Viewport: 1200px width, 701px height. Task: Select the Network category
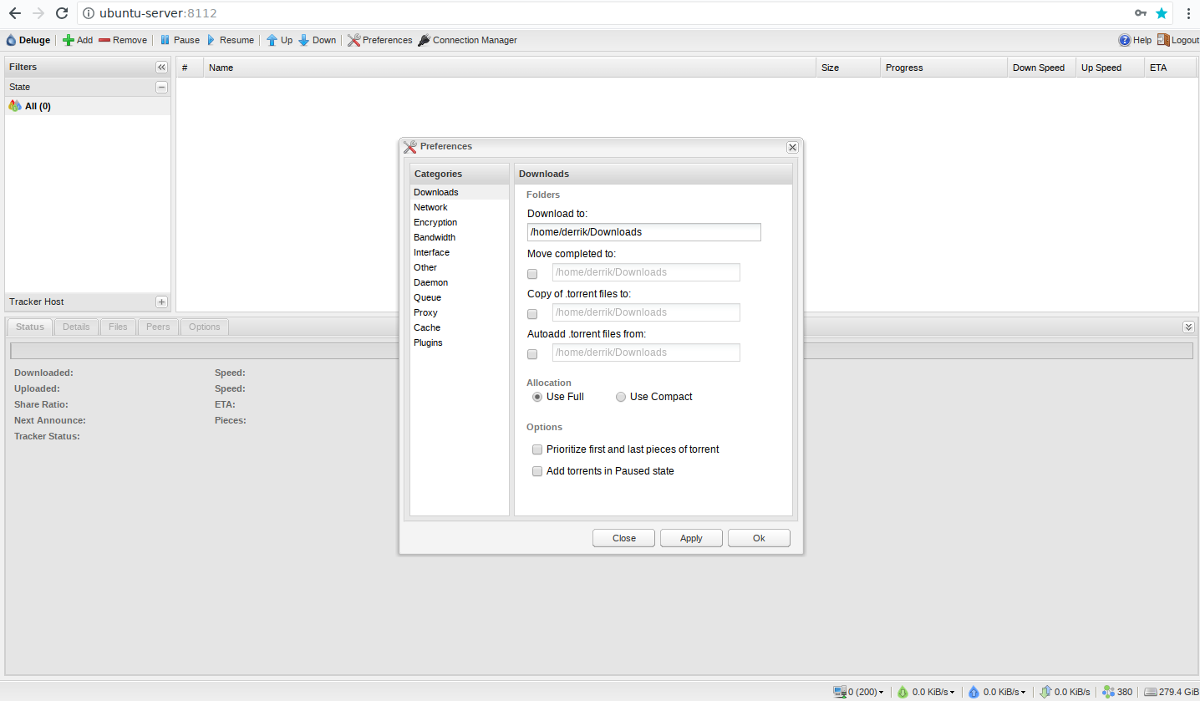[x=459, y=207]
